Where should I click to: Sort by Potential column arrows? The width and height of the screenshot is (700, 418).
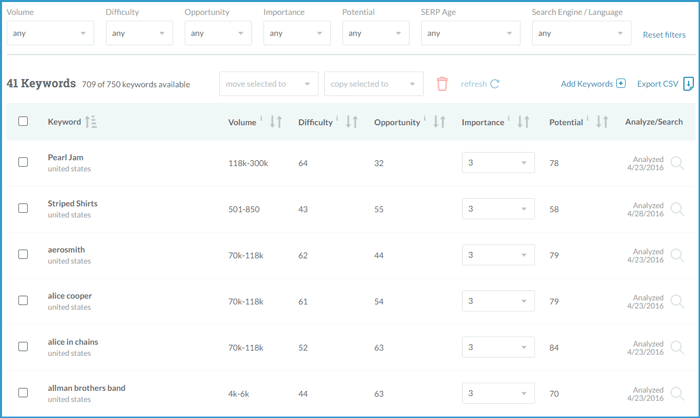point(602,122)
